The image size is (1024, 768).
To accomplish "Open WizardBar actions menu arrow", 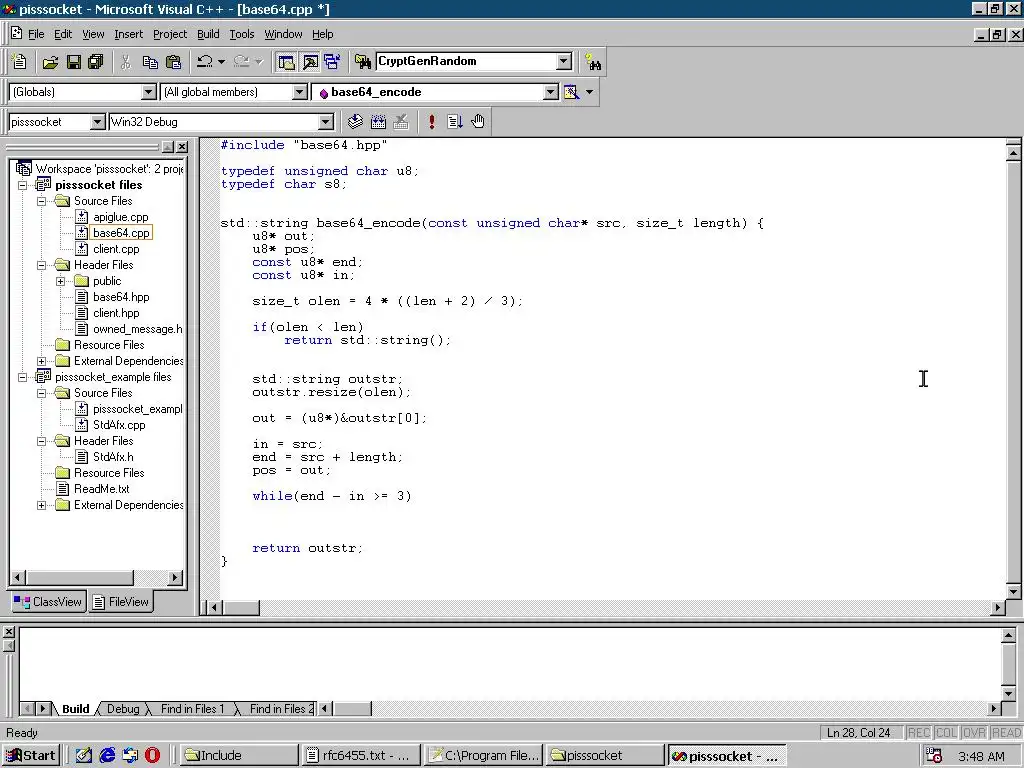I will (x=590, y=92).
